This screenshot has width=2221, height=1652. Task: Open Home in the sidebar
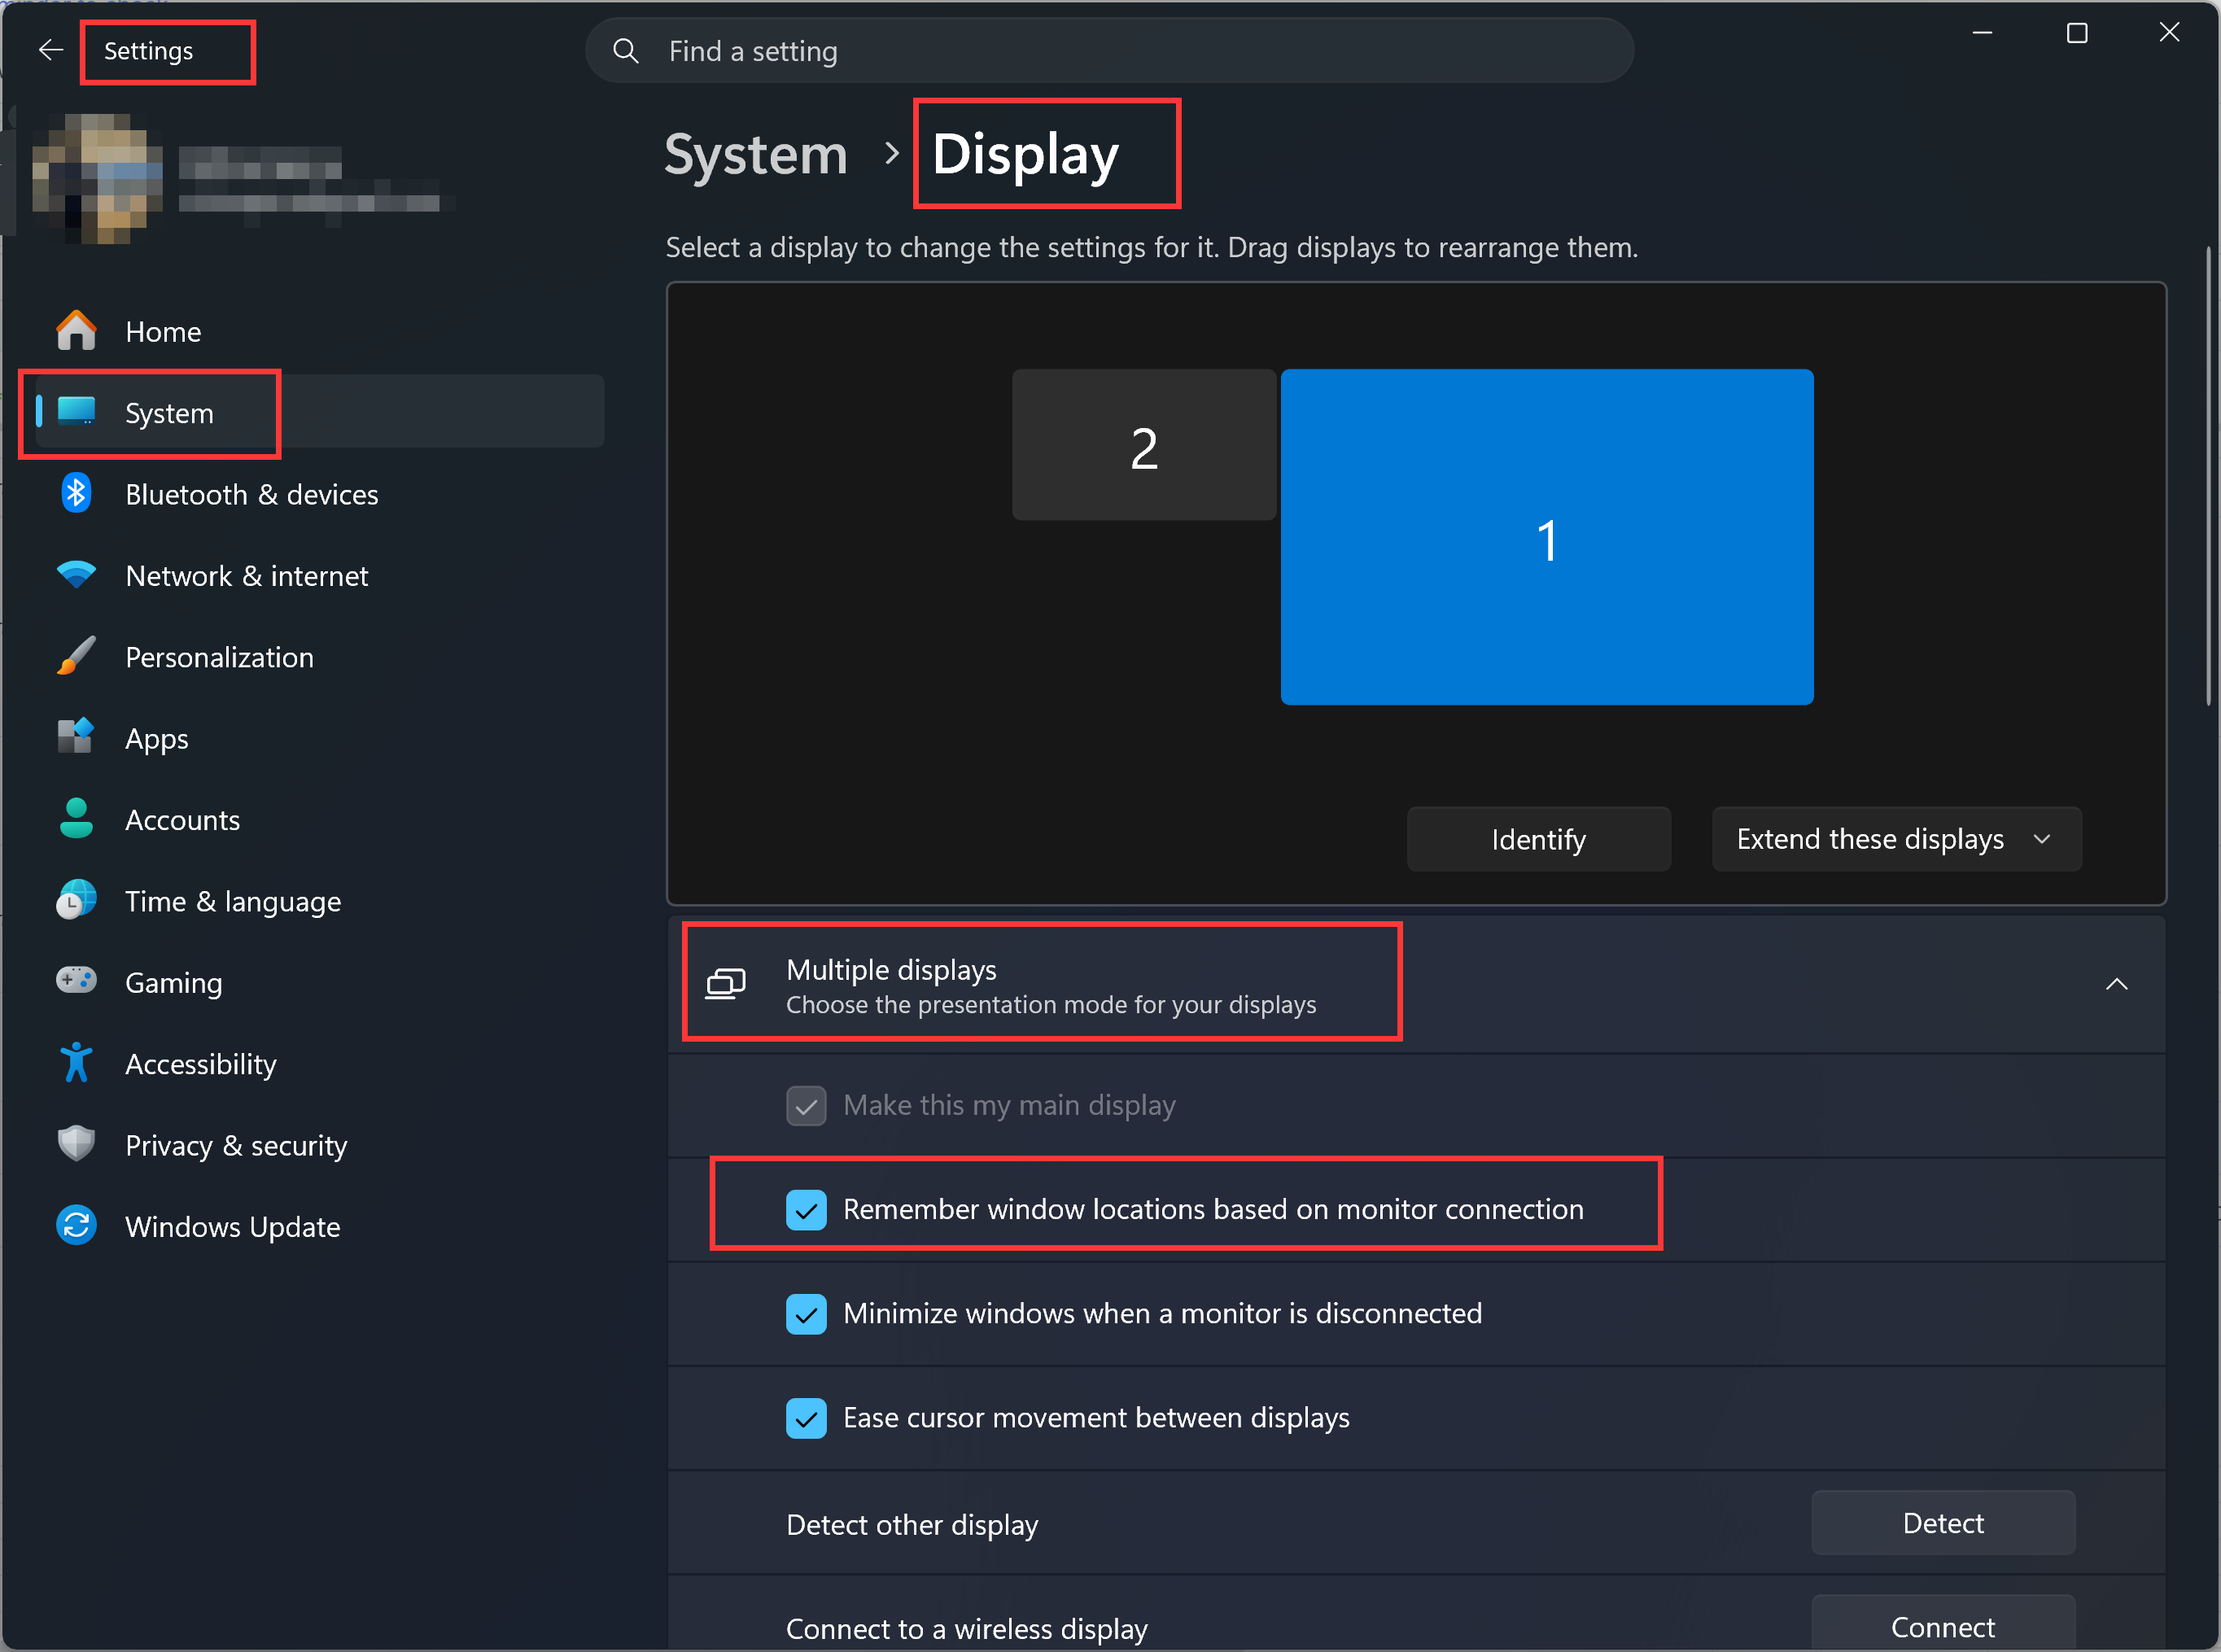click(320, 331)
